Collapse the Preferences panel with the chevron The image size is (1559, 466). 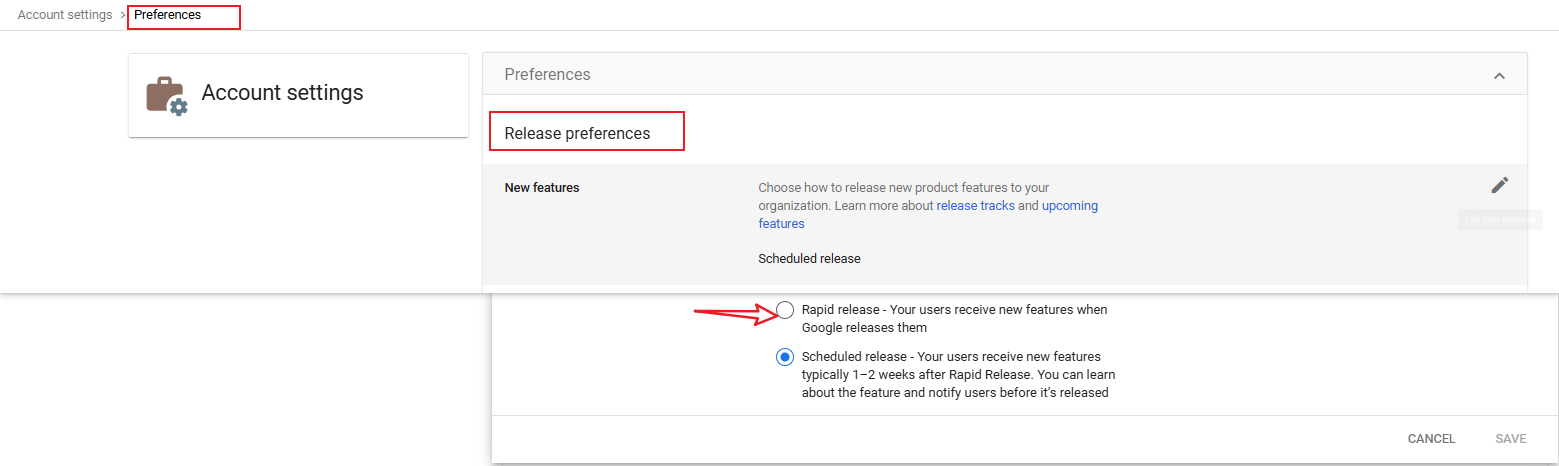1498,76
